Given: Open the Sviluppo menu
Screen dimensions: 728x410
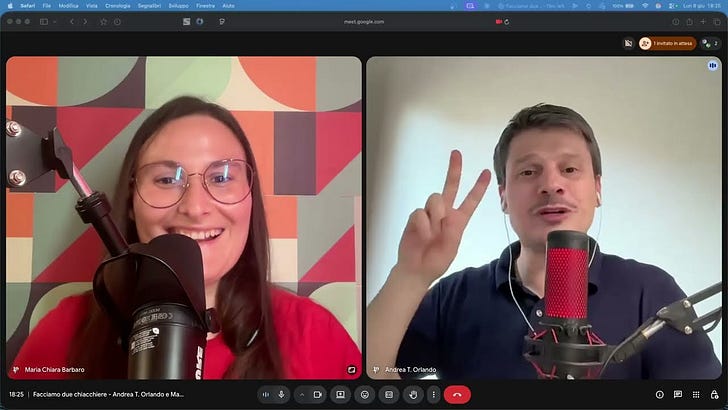Looking at the screenshot, I should tap(179, 6).
